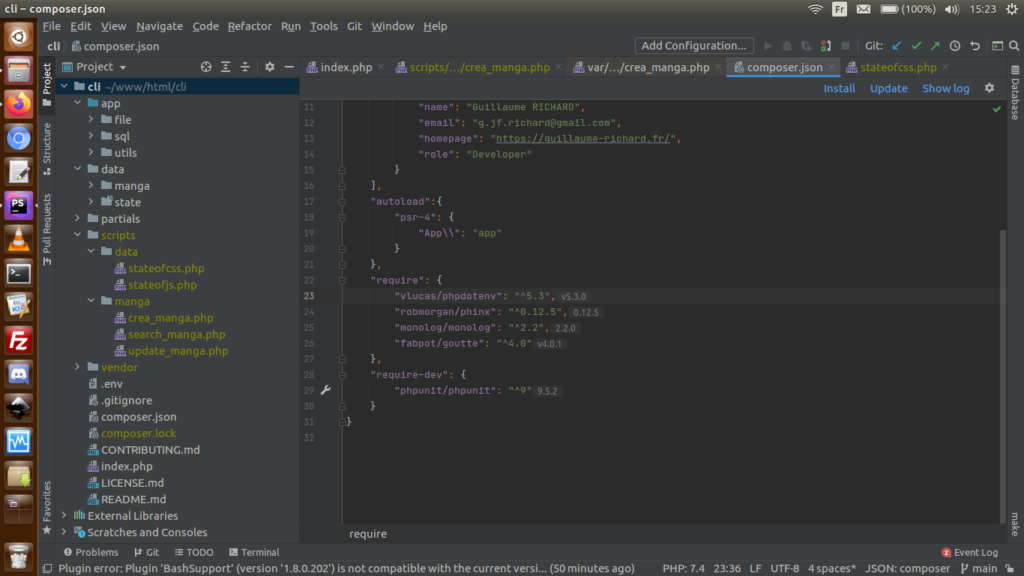The width and height of the screenshot is (1024, 576).
Task: Click the Search Everywhere magnifier icon
Action: click(1014, 46)
